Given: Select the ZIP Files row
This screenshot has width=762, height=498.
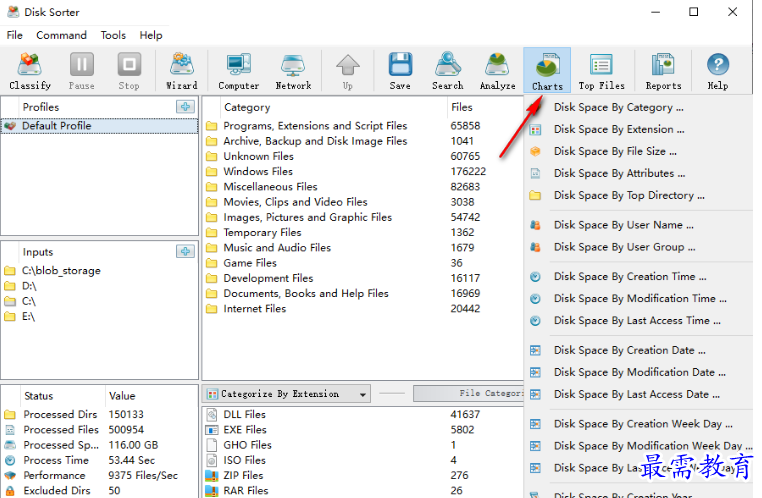Looking at the screenshot, I should [x=363, y=476].
